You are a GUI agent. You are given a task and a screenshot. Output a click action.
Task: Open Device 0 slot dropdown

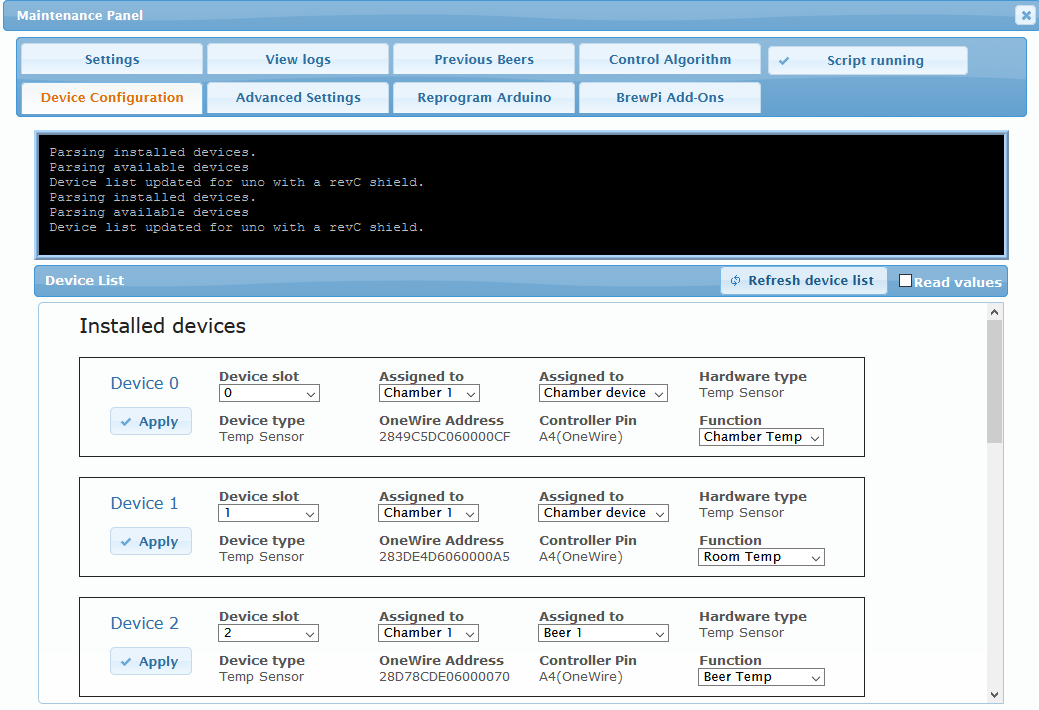(x=269, y=393)
